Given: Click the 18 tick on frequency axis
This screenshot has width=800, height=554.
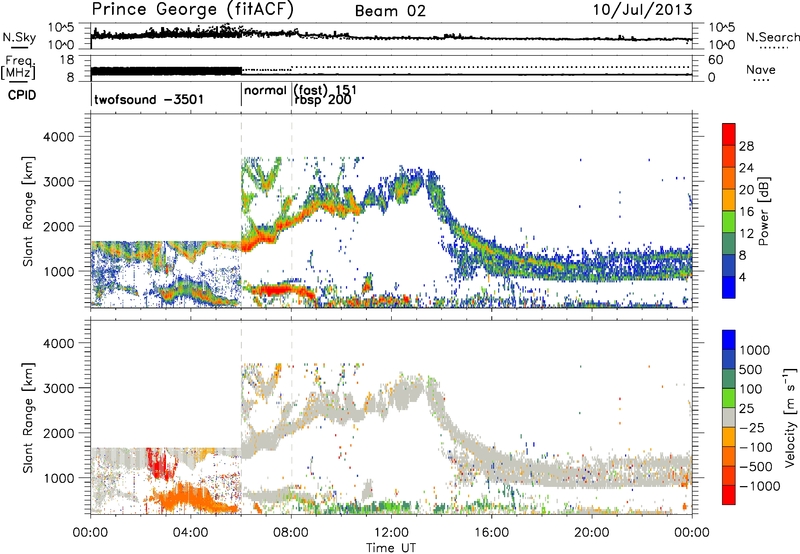Looking at the screenshot, I should [67, 60].
